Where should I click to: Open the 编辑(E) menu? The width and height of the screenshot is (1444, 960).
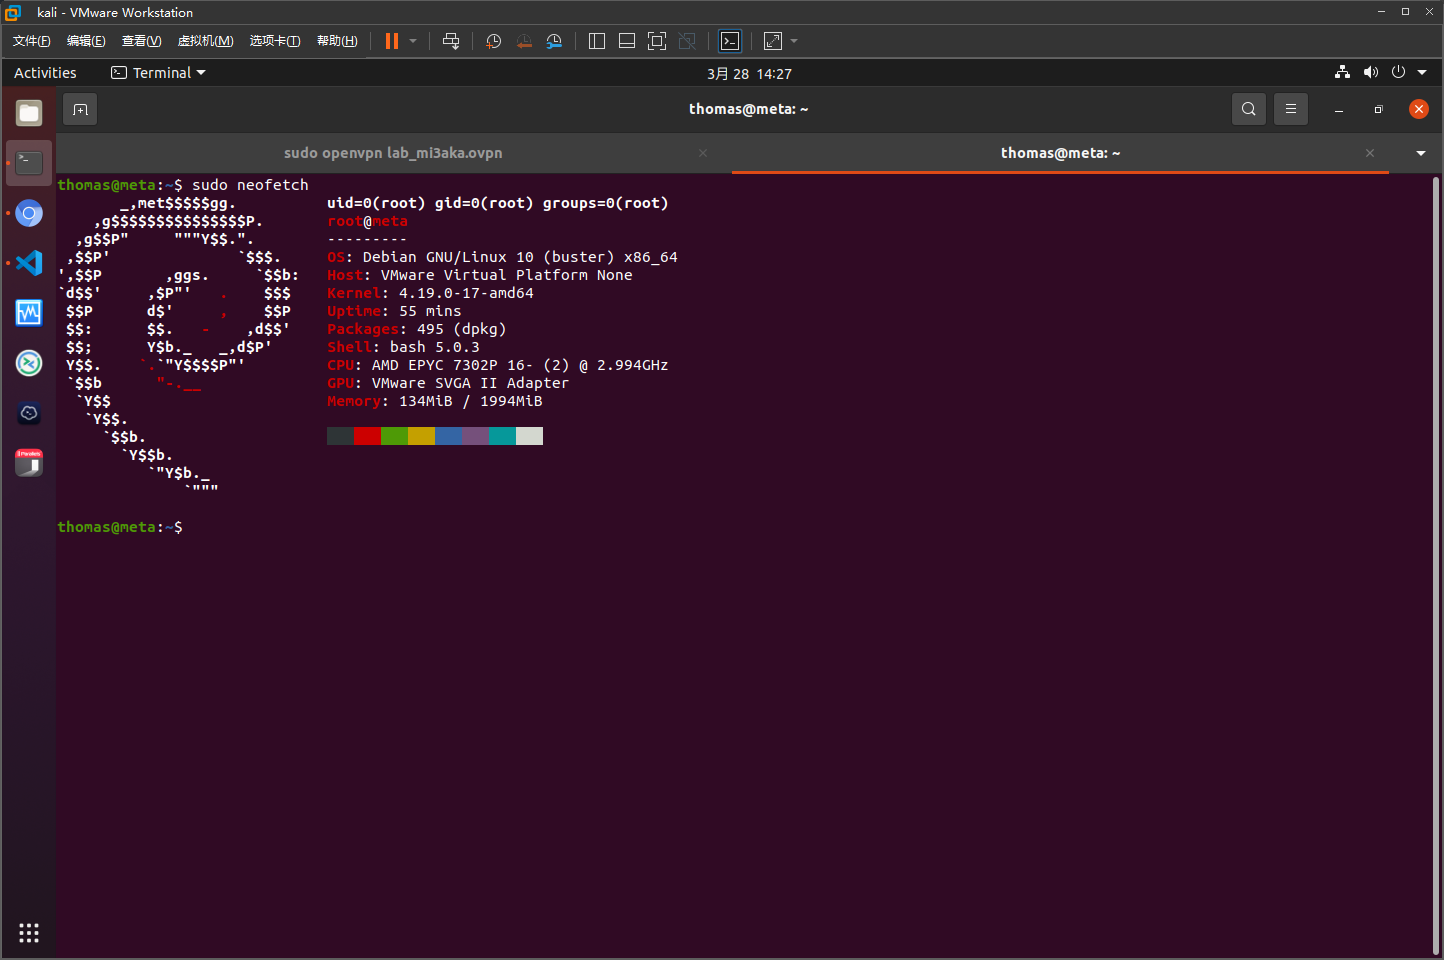point(86,41)
